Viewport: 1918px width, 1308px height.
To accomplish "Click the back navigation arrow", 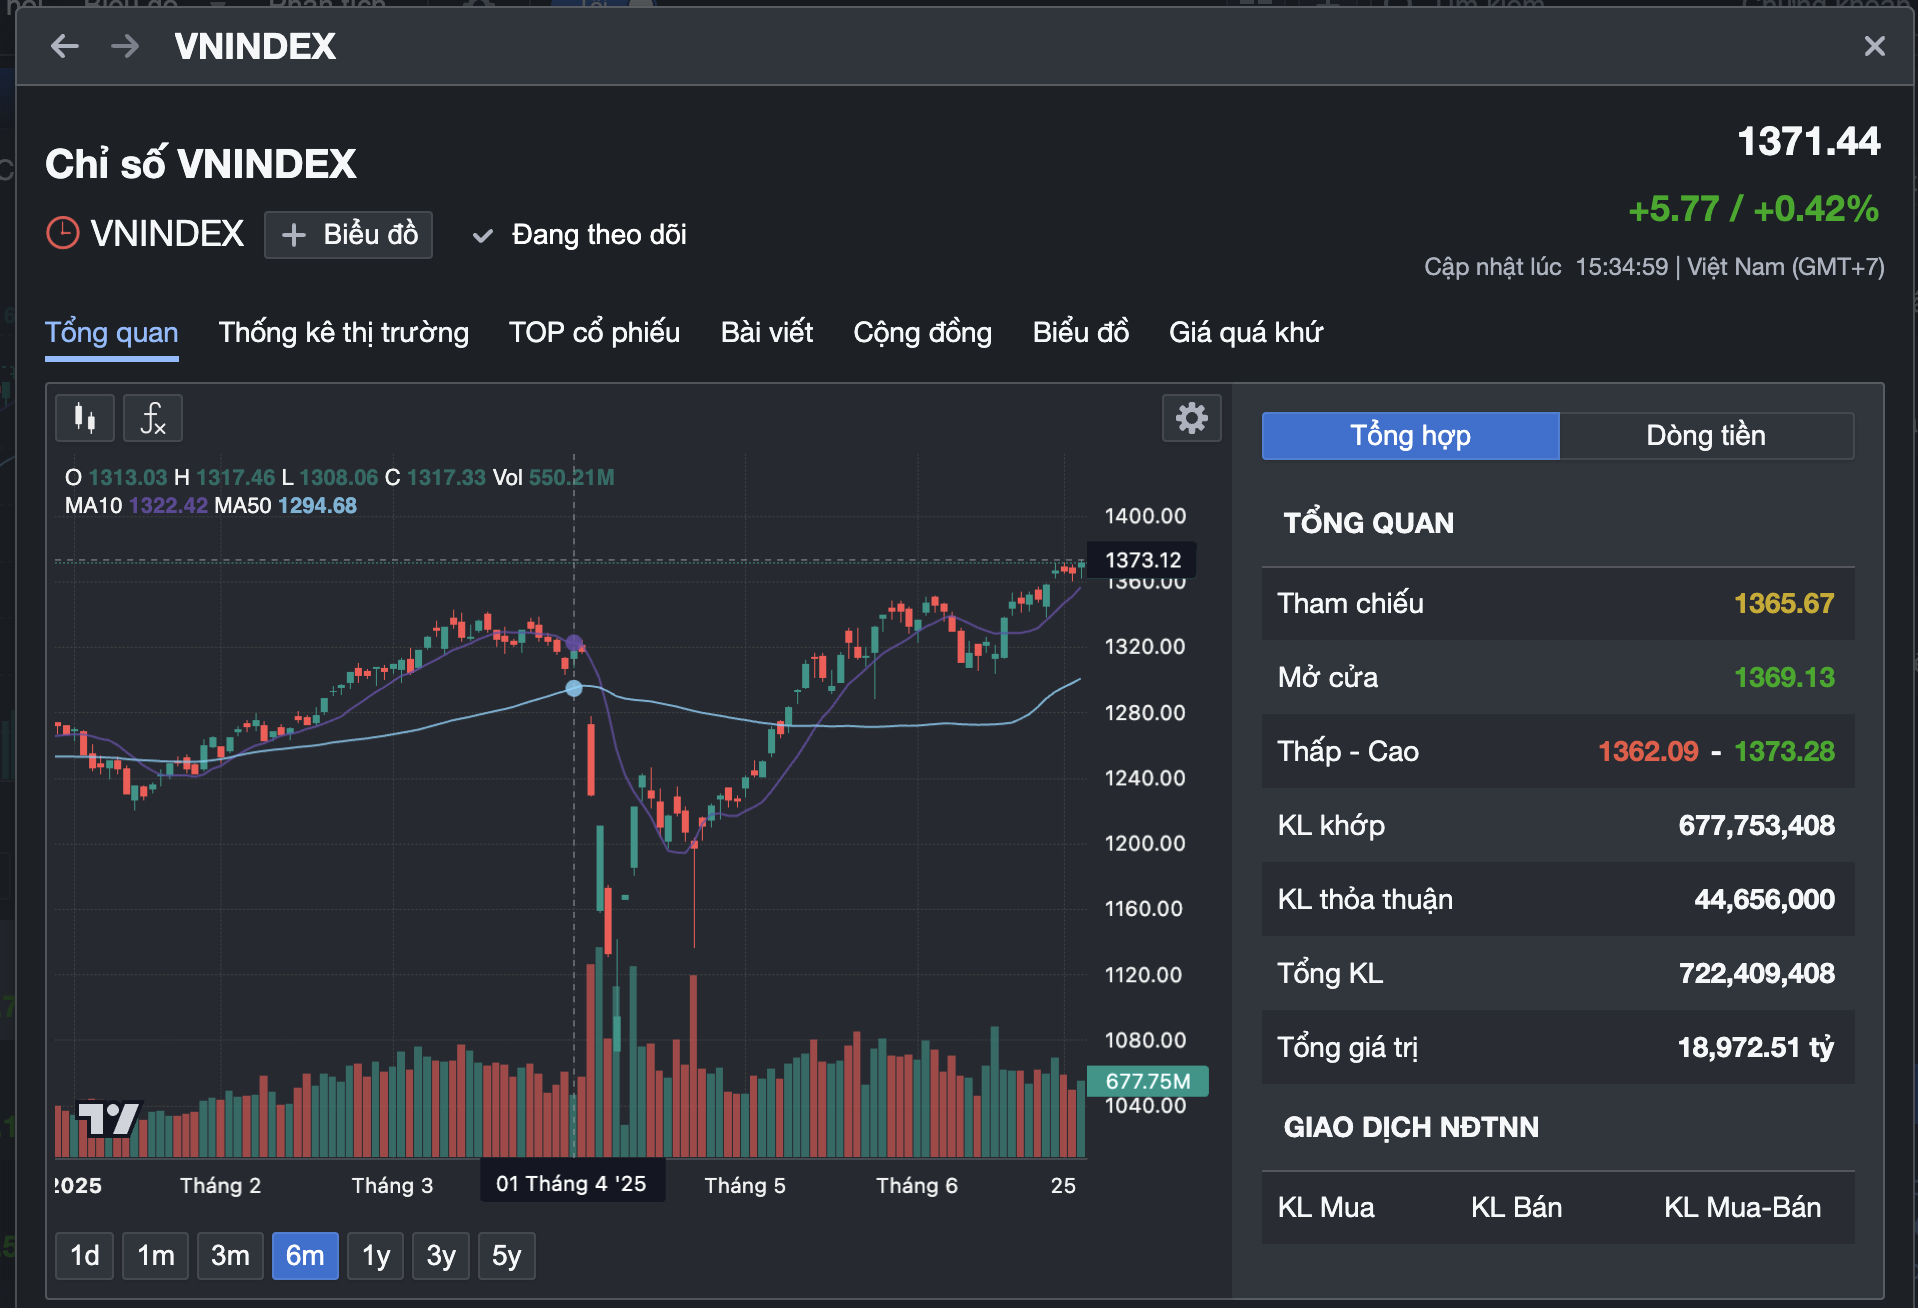I will pos(64,46).
